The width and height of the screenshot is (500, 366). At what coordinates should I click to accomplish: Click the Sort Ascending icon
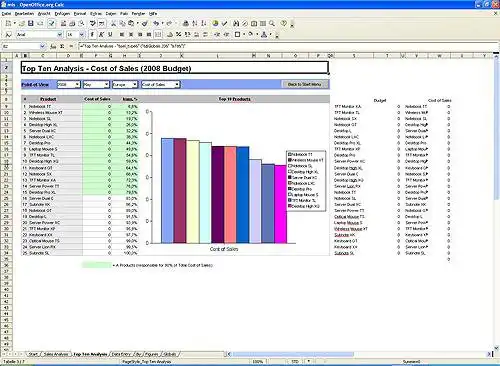point(195,23)
